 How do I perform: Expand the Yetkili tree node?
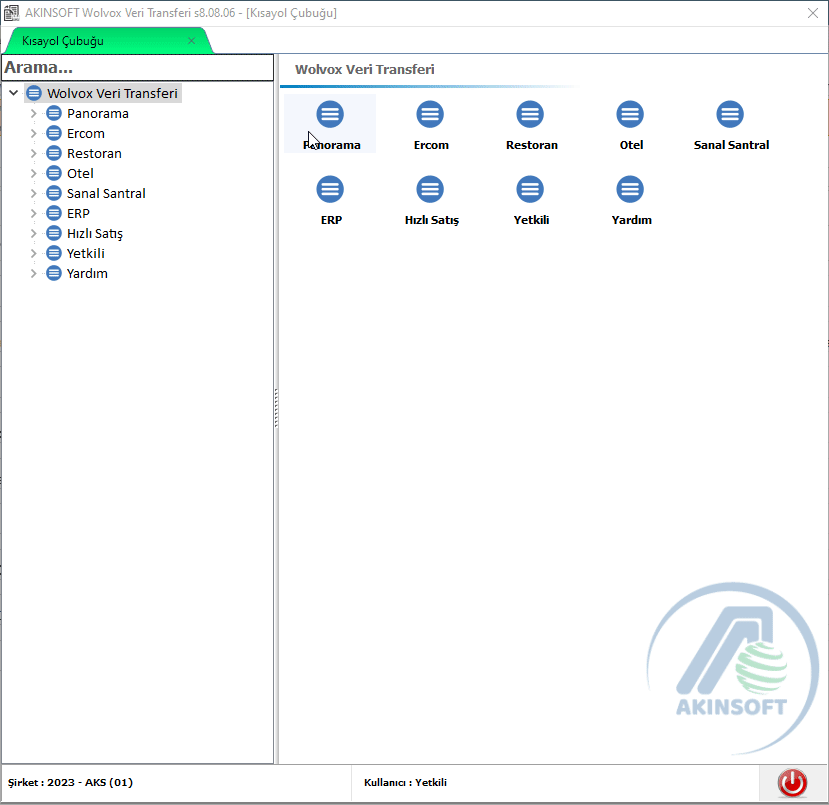33,254
